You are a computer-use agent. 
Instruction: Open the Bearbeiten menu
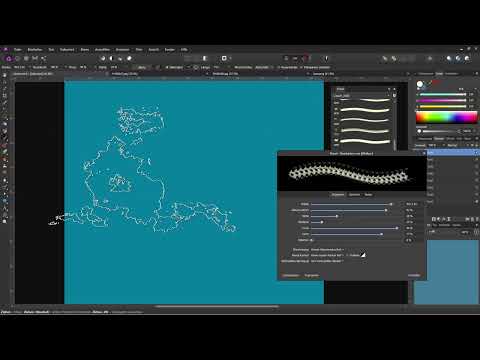(x=35, y=50)
